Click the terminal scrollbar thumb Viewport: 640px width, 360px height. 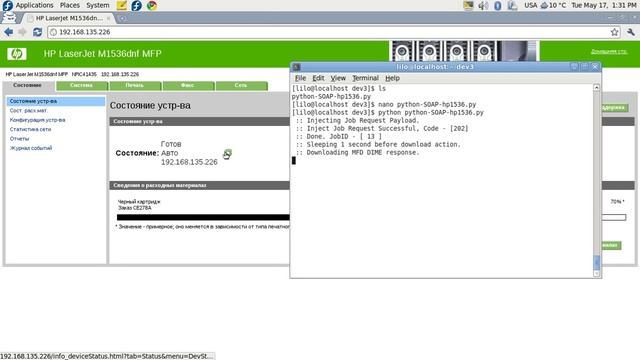tap(596, 262)
